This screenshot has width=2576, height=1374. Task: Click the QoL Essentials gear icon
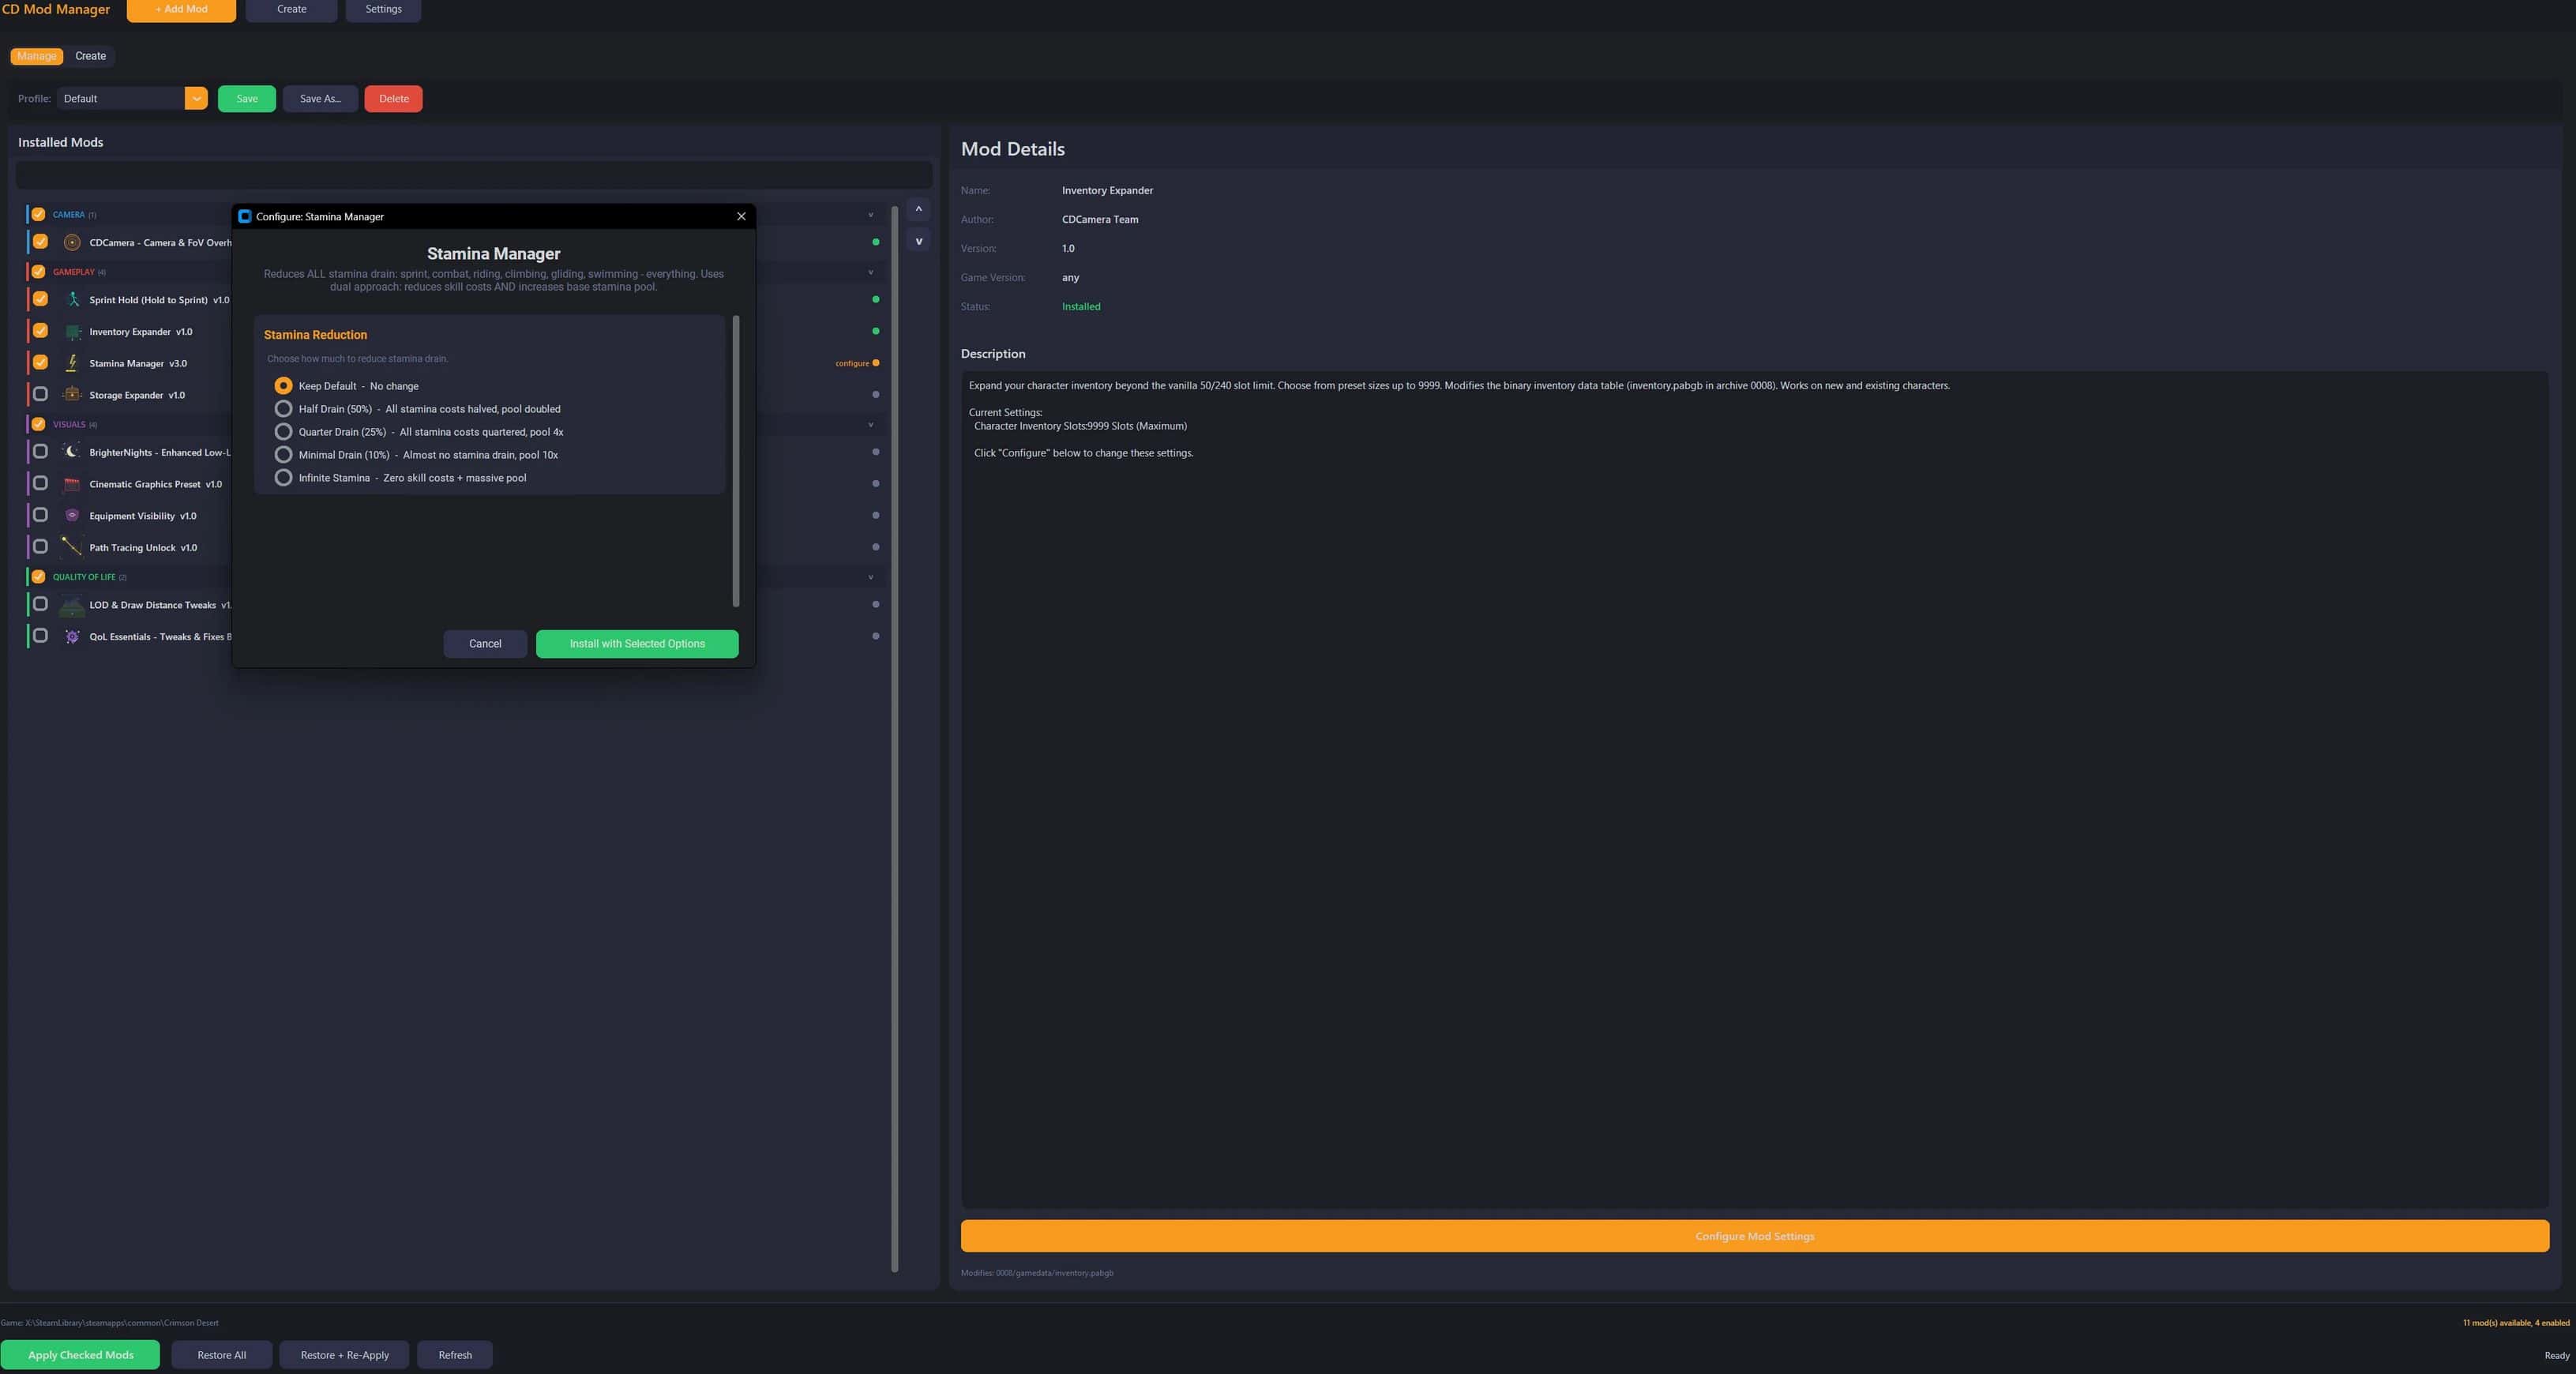pyautogui.click(x=72, y=637)
